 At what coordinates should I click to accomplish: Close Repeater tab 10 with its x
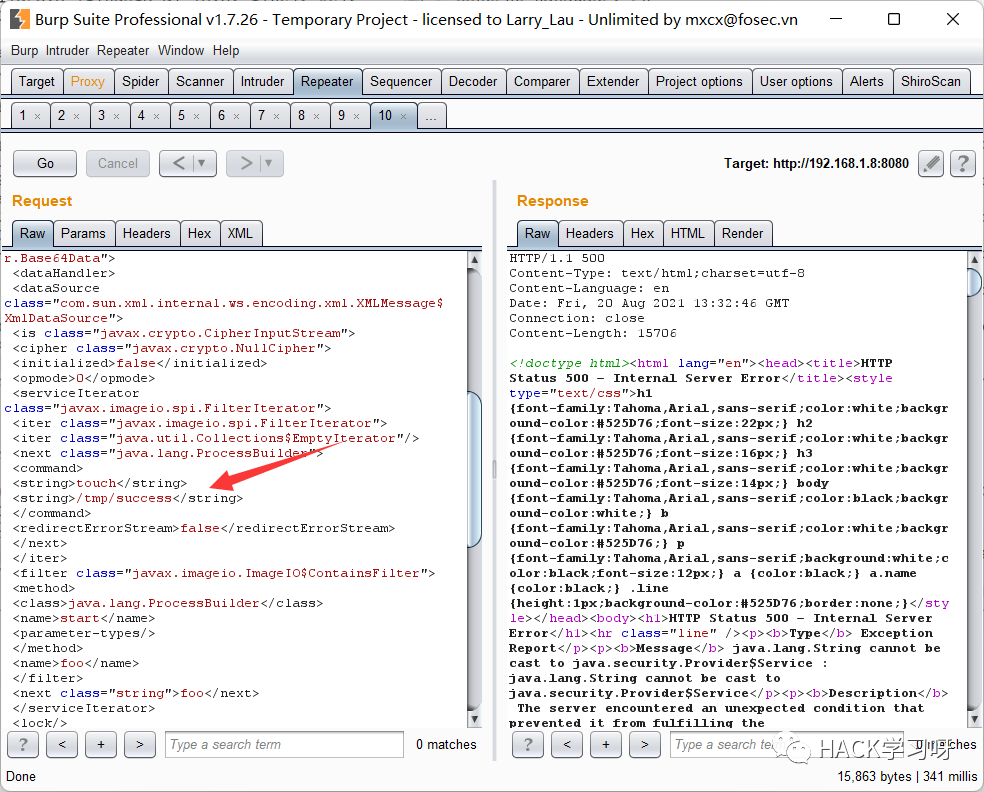pos(404,116)
